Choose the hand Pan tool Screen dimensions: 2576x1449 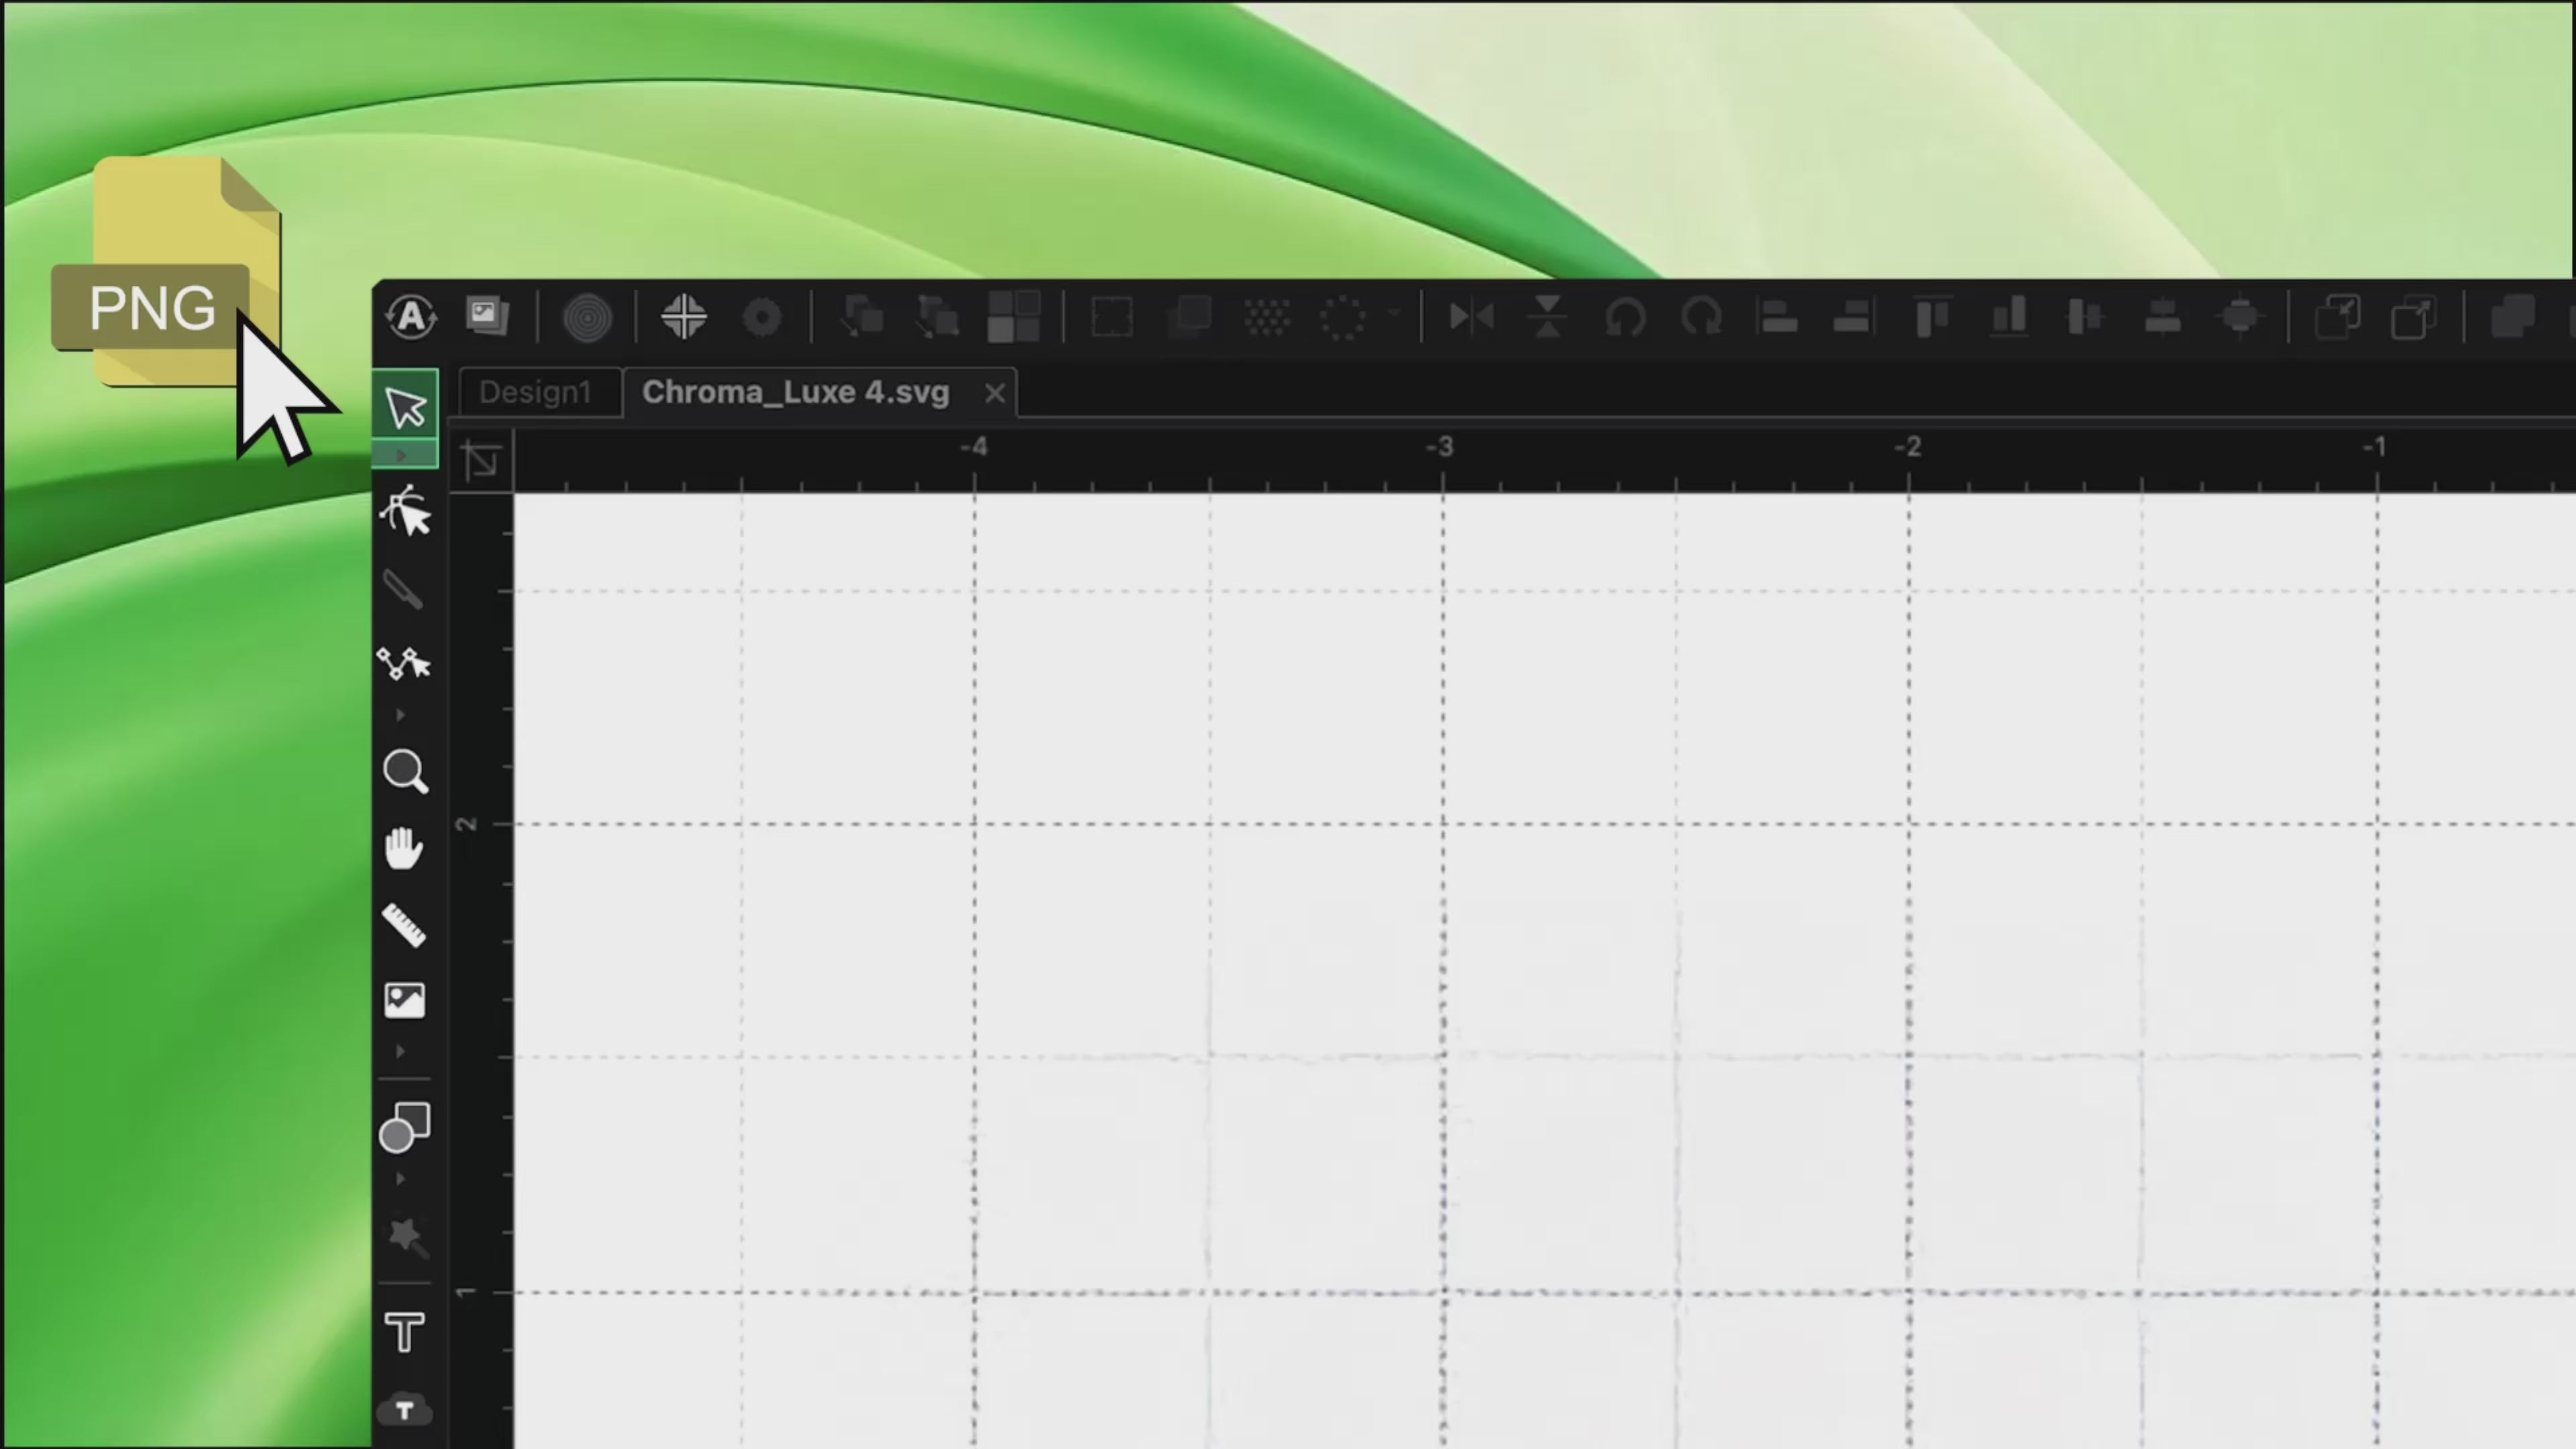[x=404, y=848]
